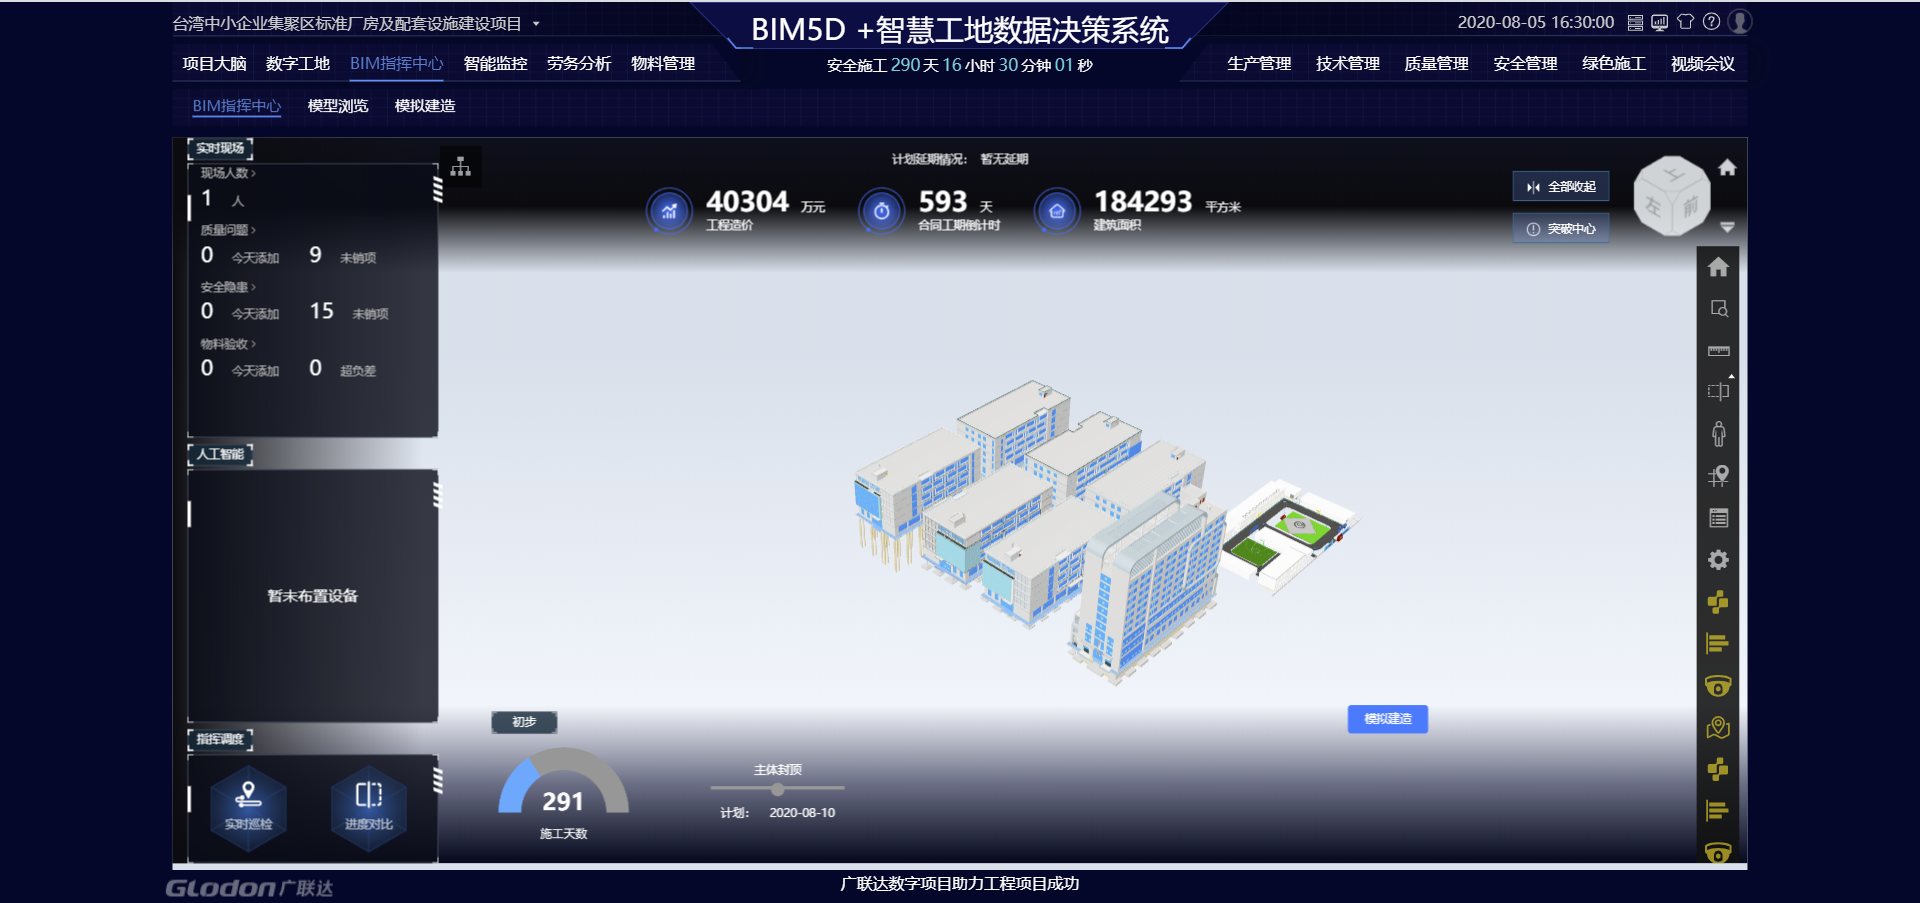Image resolution: width=1920 pixels, height=903 pixels.
Task: Expand the 现场人数 detail arrow
Action: tap(253, 174)
